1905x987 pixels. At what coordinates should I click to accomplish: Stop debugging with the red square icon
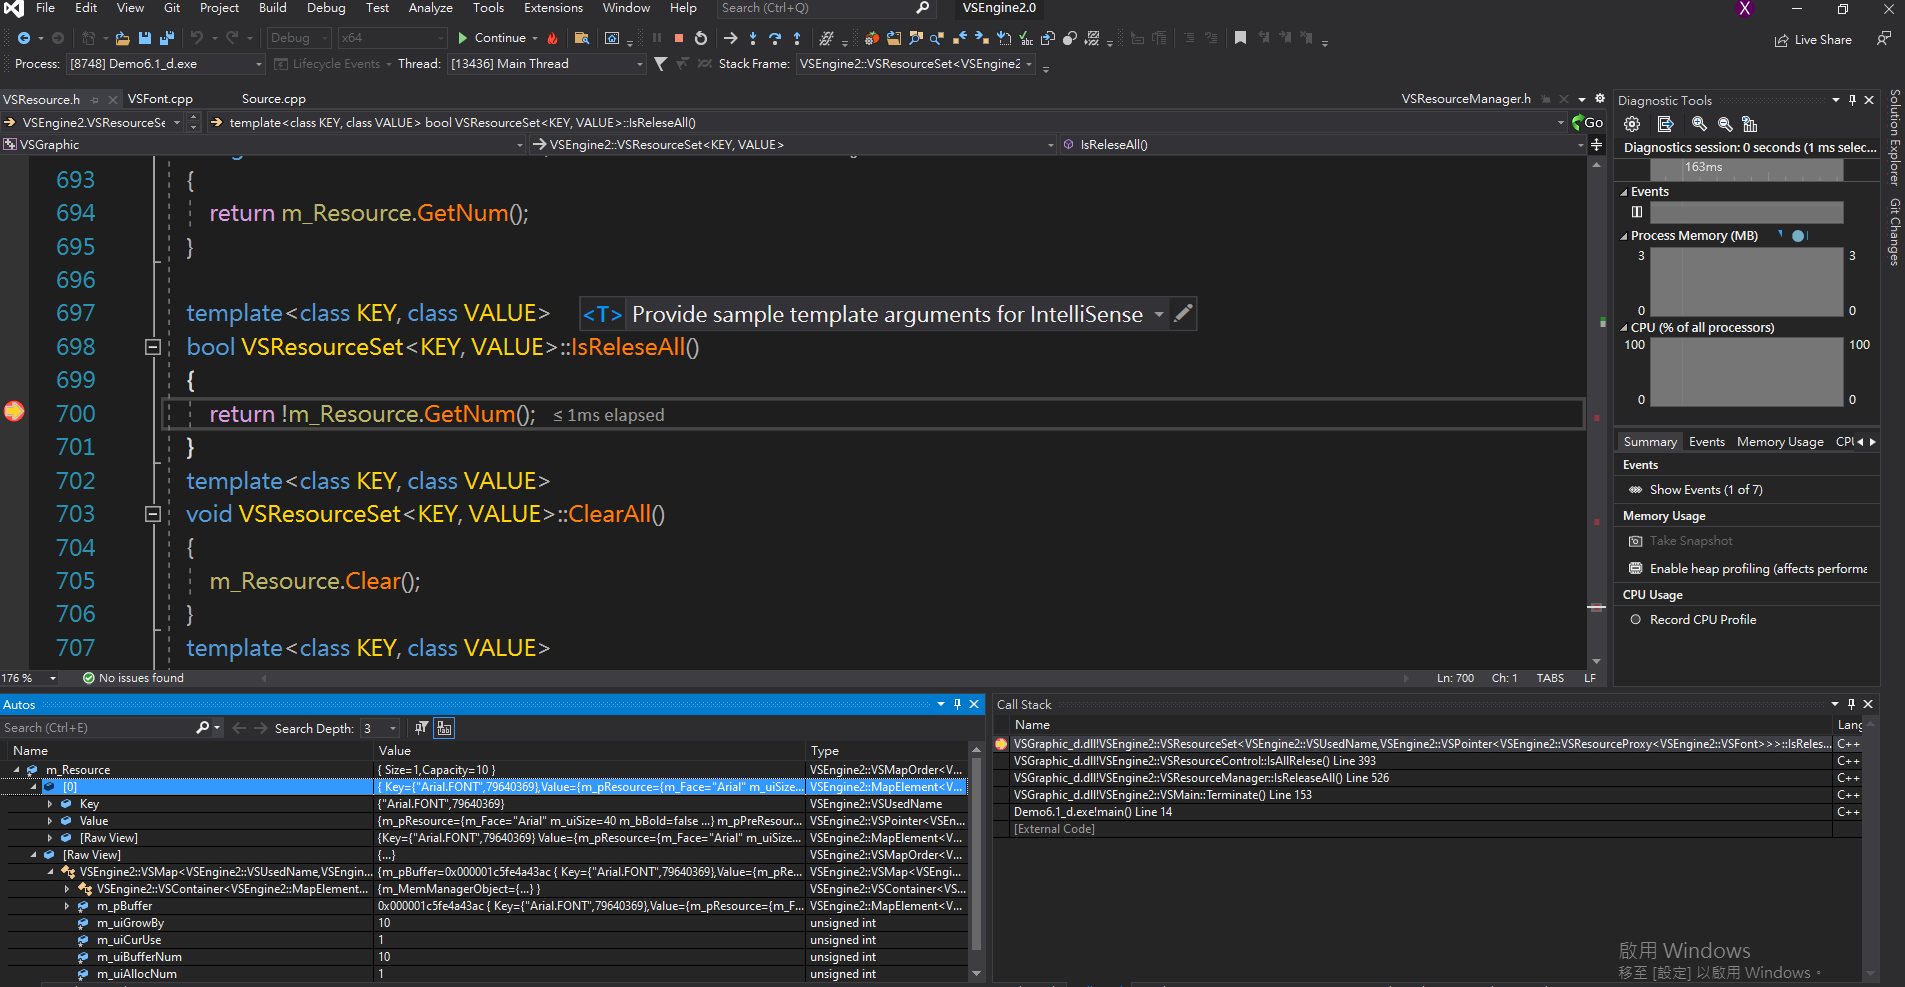click(x=678, y=38)
